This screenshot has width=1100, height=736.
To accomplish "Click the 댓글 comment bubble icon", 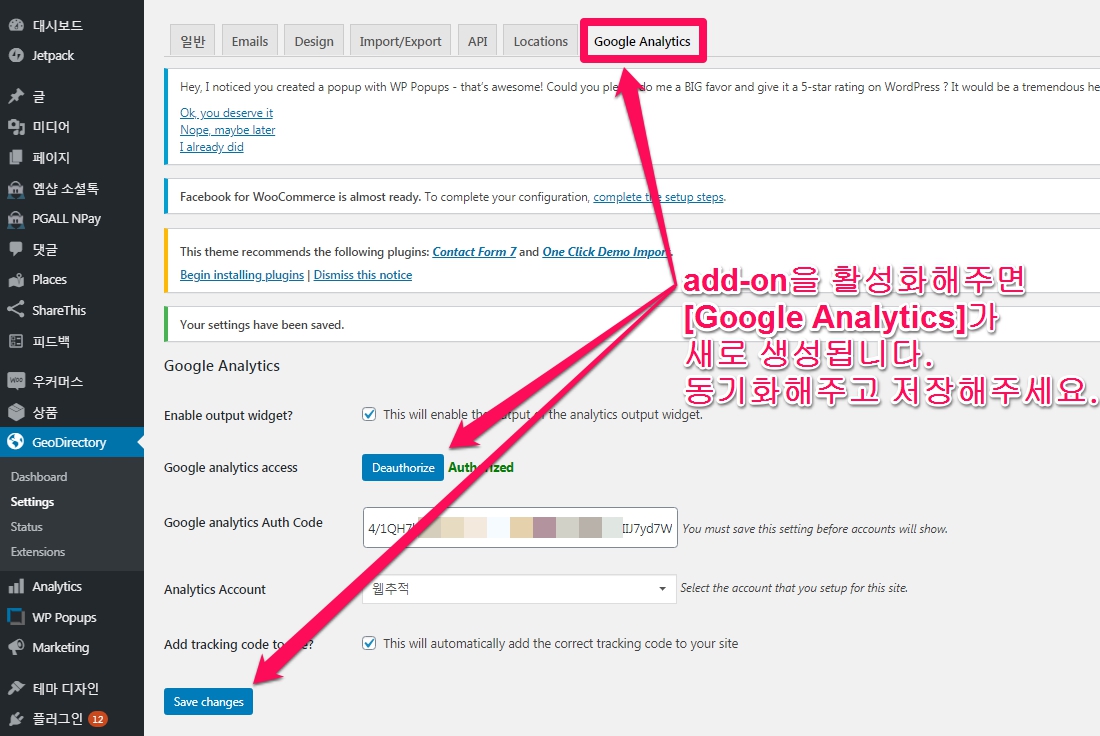I will [15, 249].
